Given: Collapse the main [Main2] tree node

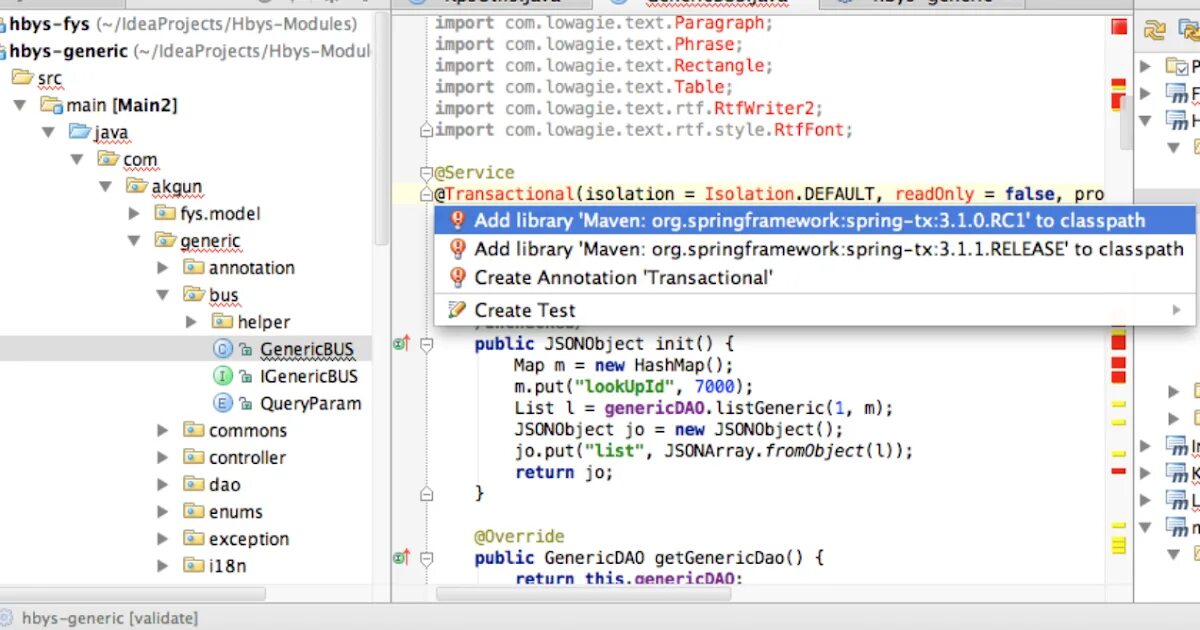Looking at the screenshot, I should coord(19,105).
